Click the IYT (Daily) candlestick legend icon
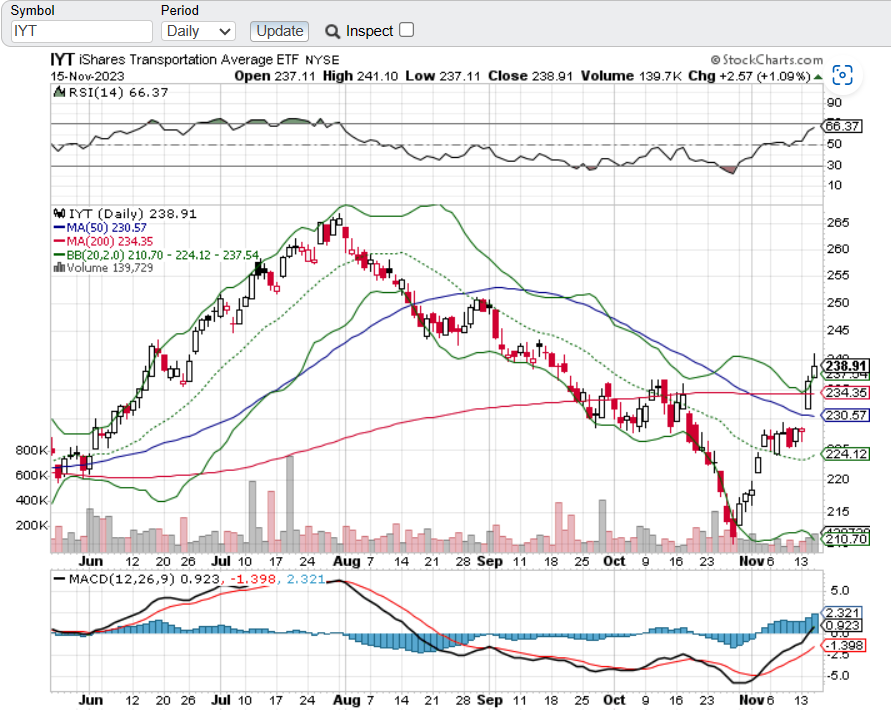The width and height of the screenshot is (891, 717). [58, 213]
